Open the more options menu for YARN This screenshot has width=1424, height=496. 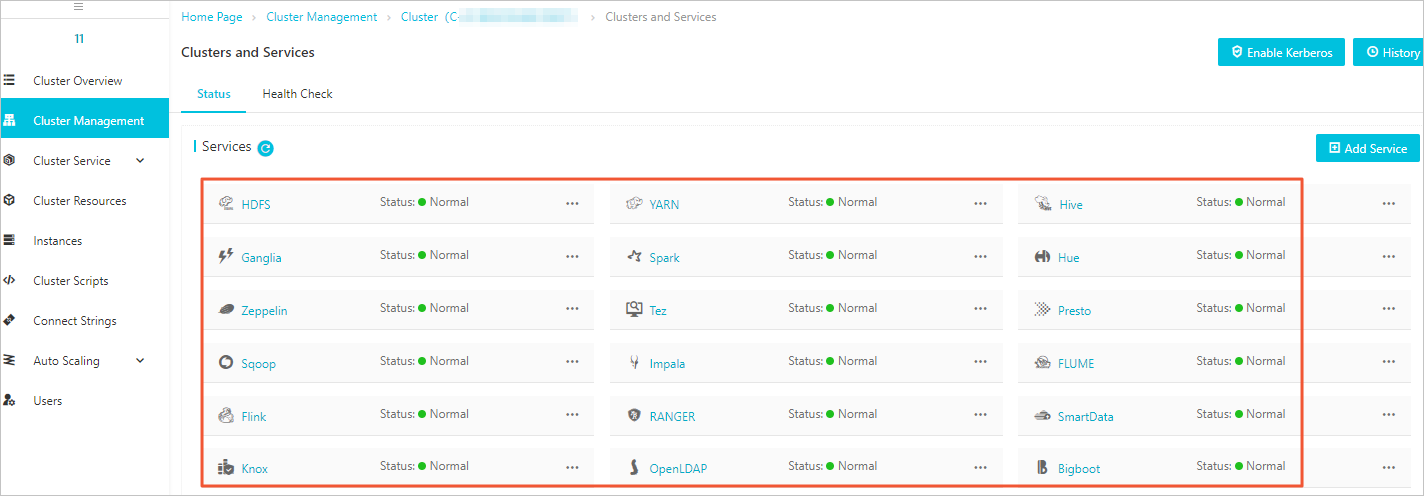[x=980, y=203]
